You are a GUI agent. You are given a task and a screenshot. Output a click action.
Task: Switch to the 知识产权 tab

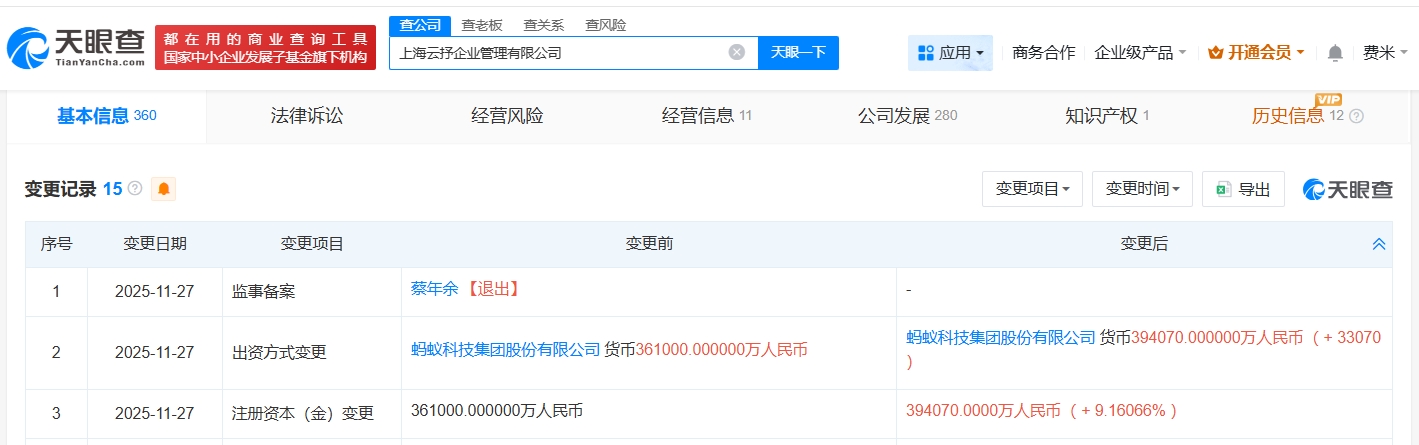click(1107, 116)
